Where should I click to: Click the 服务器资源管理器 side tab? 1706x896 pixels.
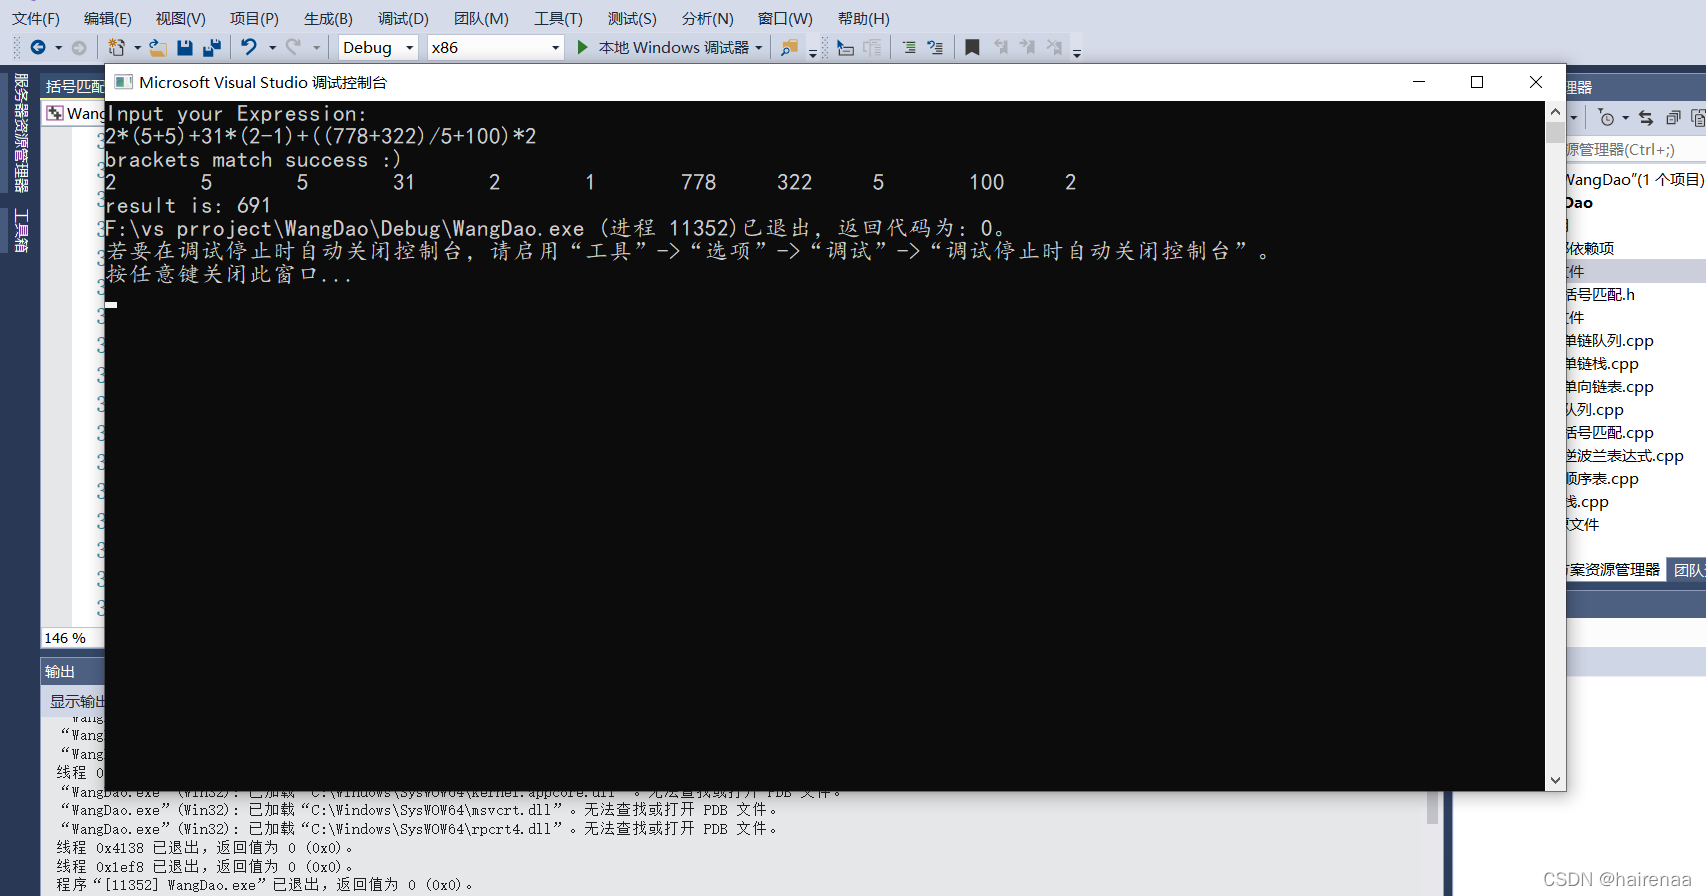(x=21, y=132)
